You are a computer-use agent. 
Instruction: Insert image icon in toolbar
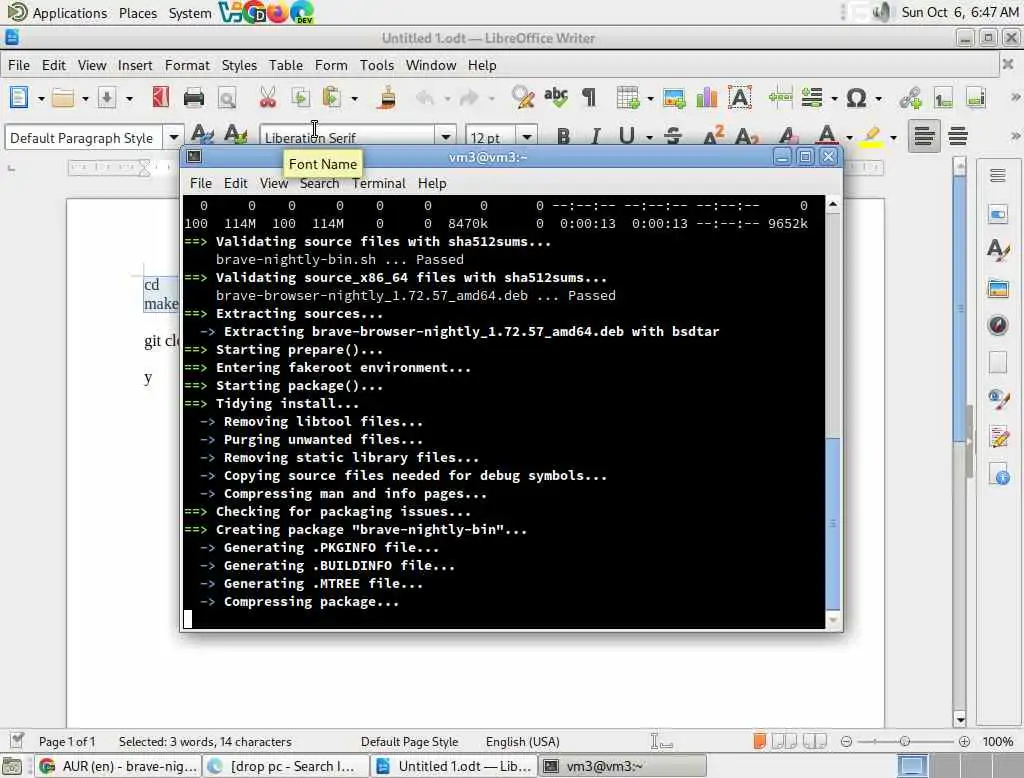(x=674, y=98)
